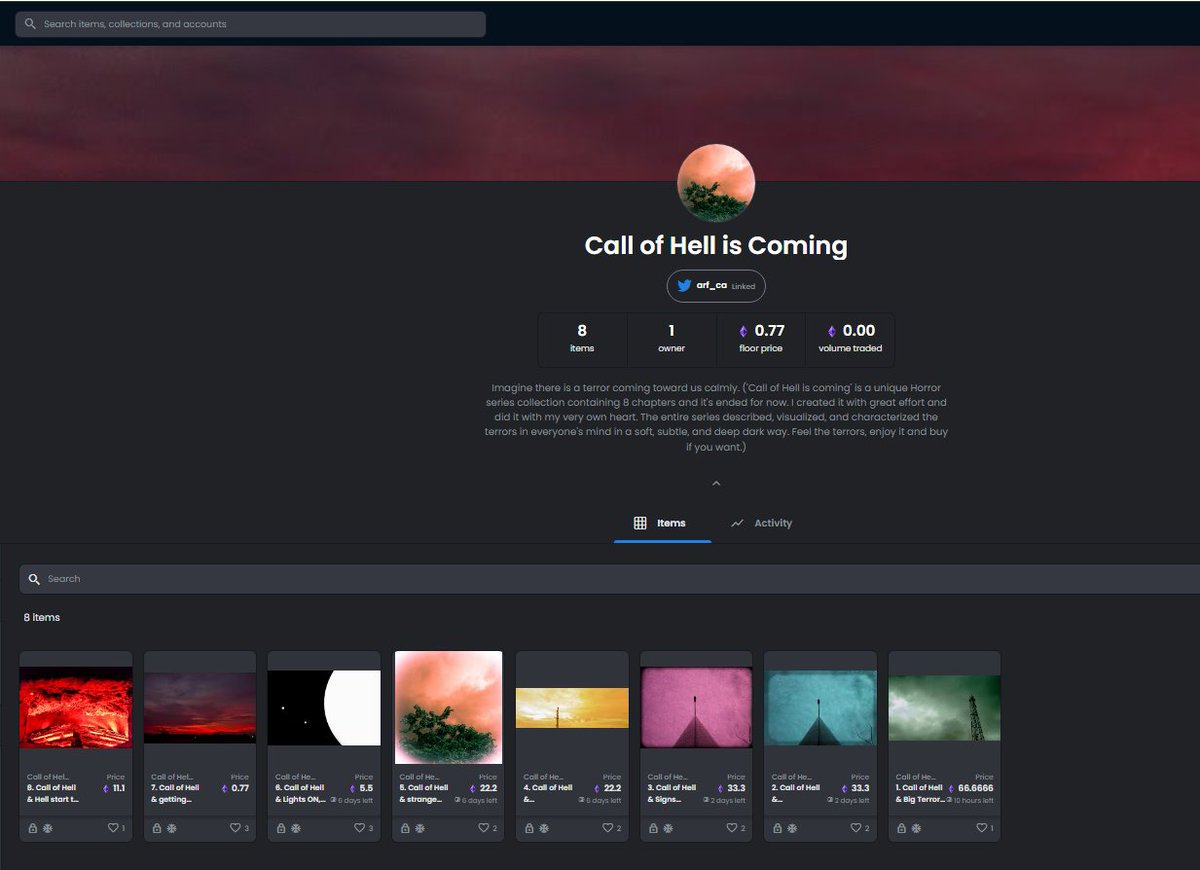
Task: Favorite the item 2 Call of Hell card
Action: pos(856,828)
